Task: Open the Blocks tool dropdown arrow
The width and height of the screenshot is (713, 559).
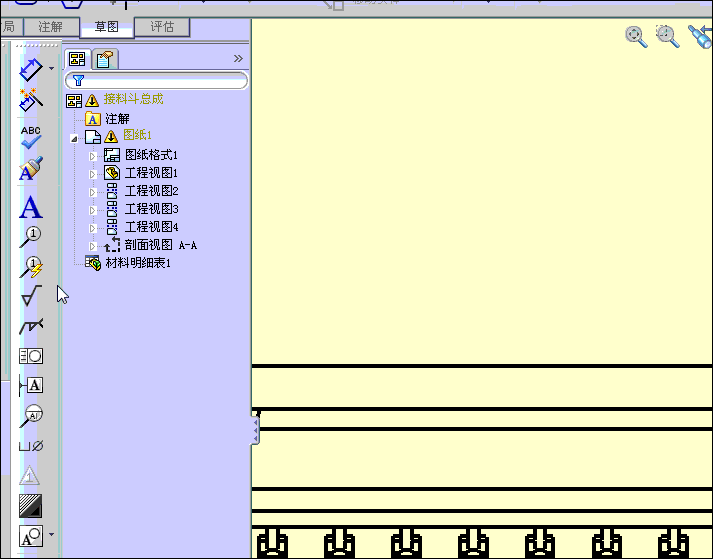Action: pos(51,535)
